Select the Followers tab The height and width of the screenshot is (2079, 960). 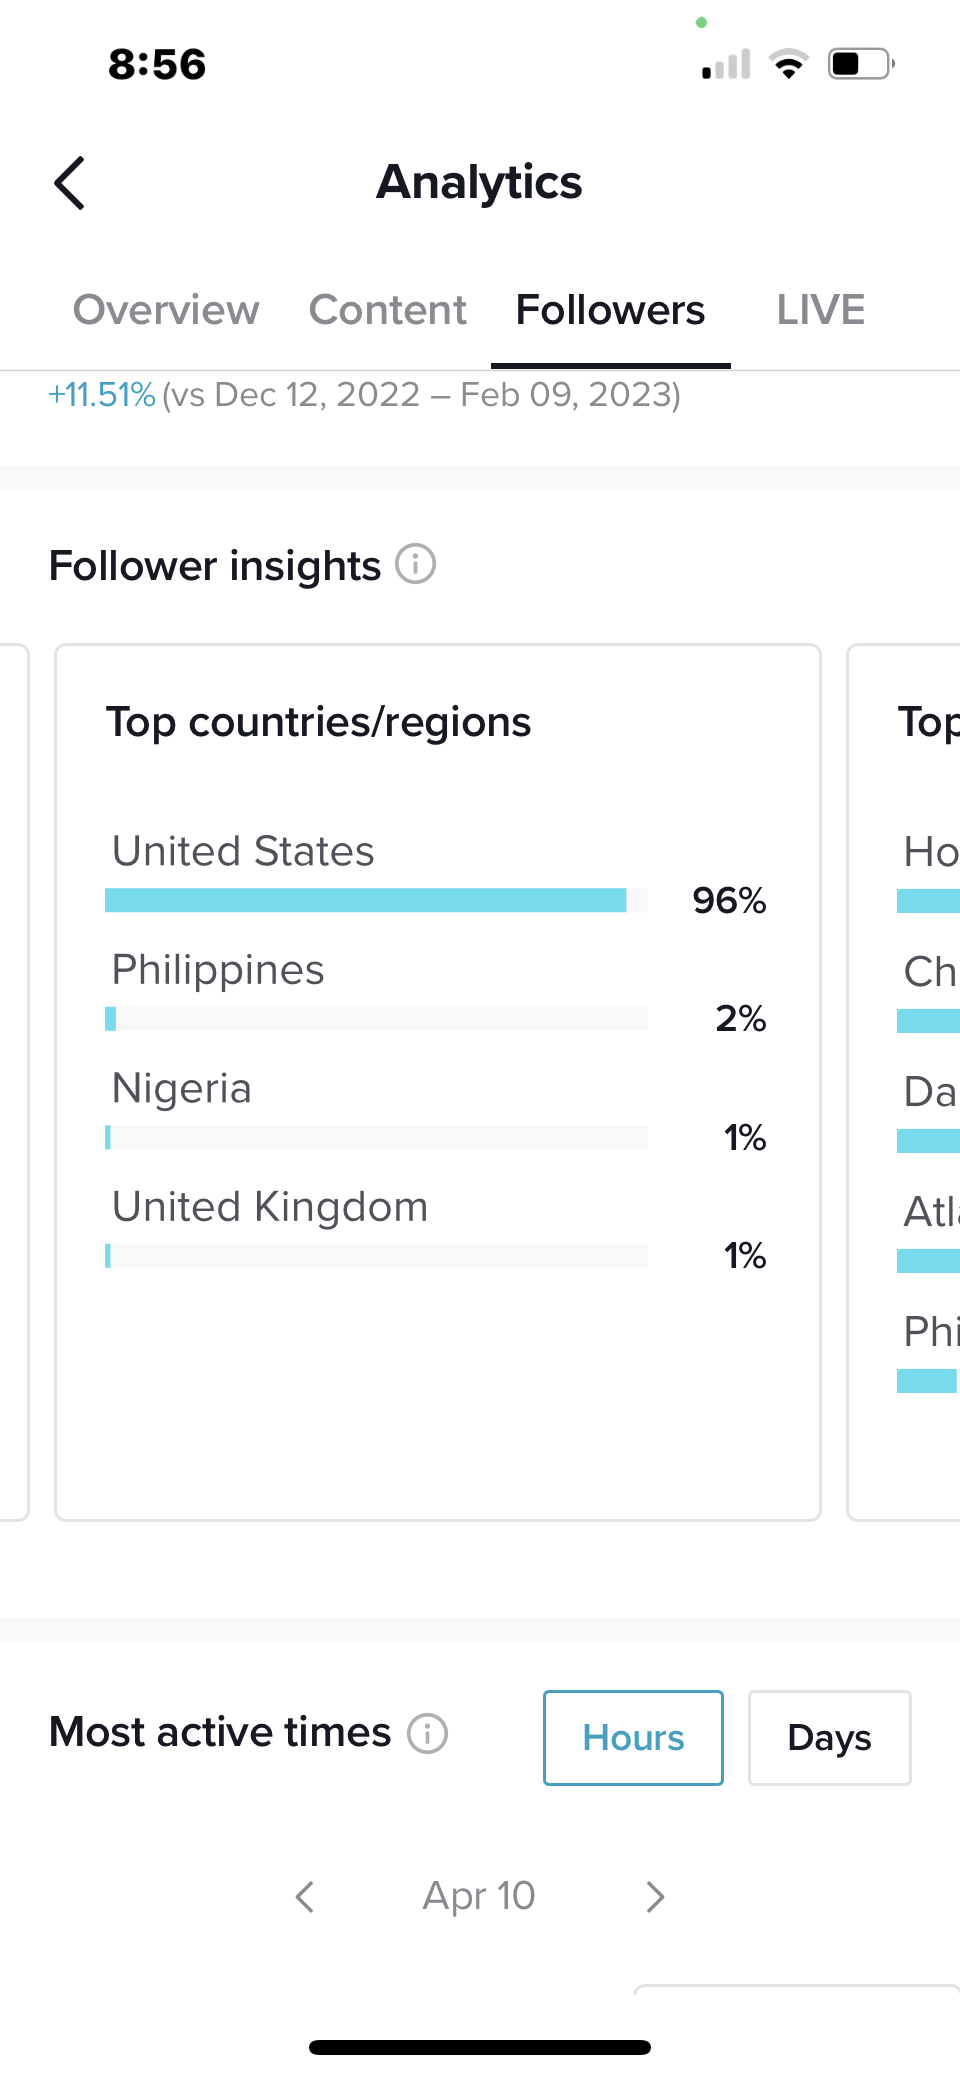tap(610, 310)
